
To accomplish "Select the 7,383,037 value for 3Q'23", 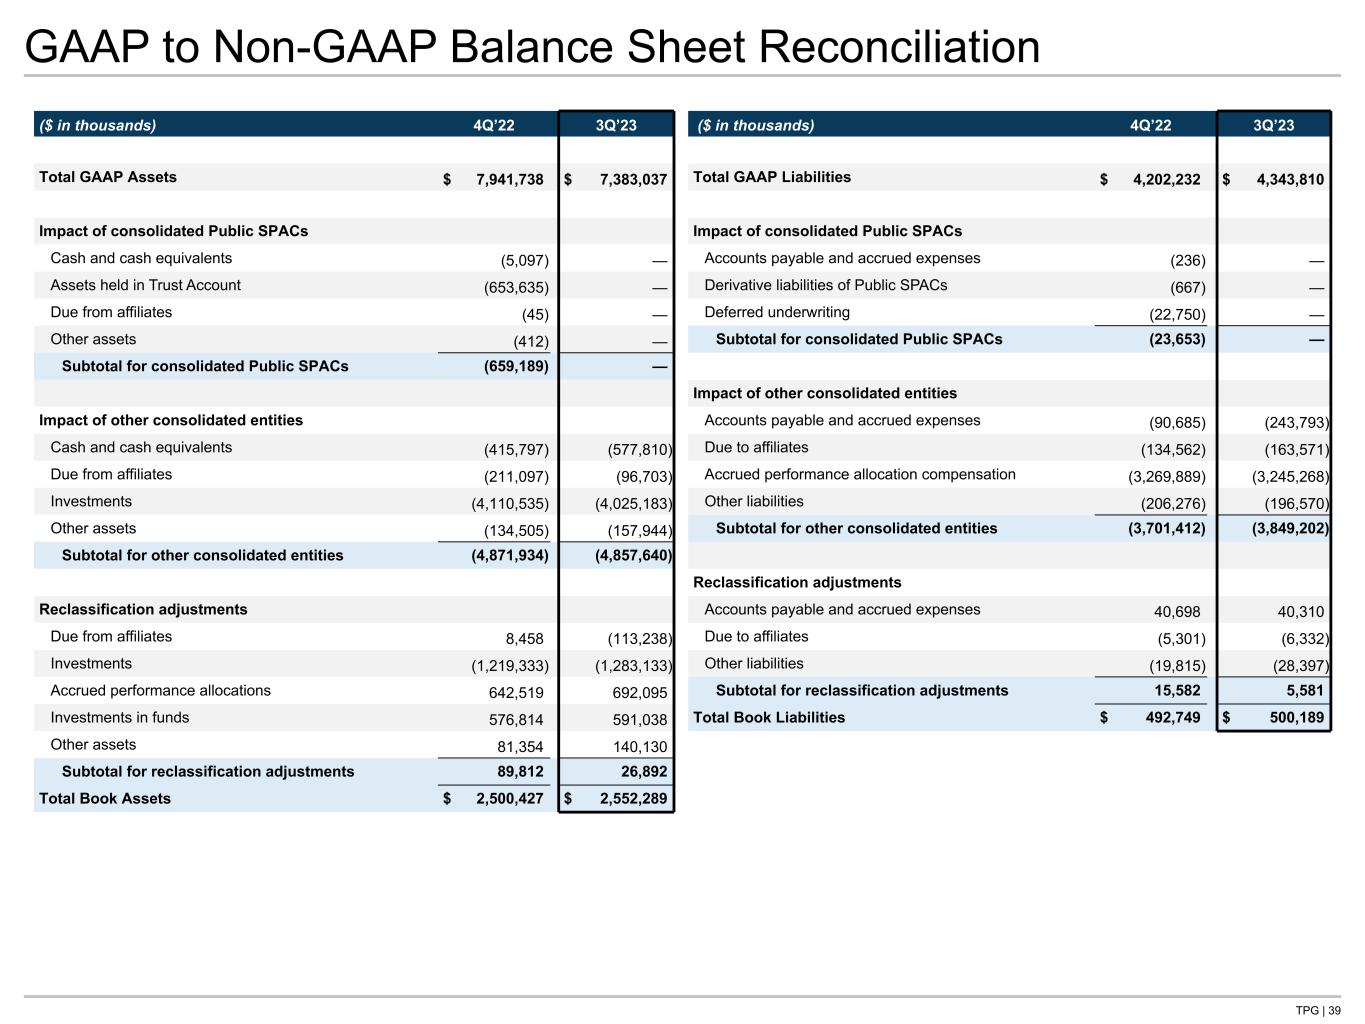I will [x=632, y=180].
